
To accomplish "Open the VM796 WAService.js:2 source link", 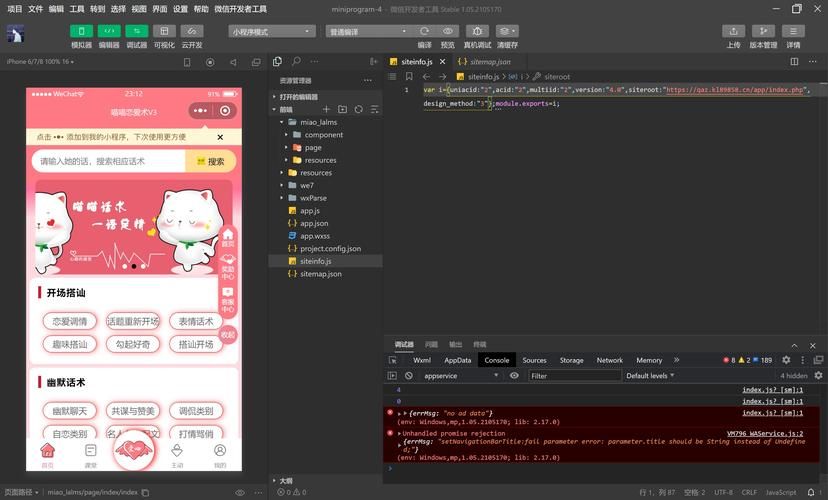I will click(x=764, y=434).
